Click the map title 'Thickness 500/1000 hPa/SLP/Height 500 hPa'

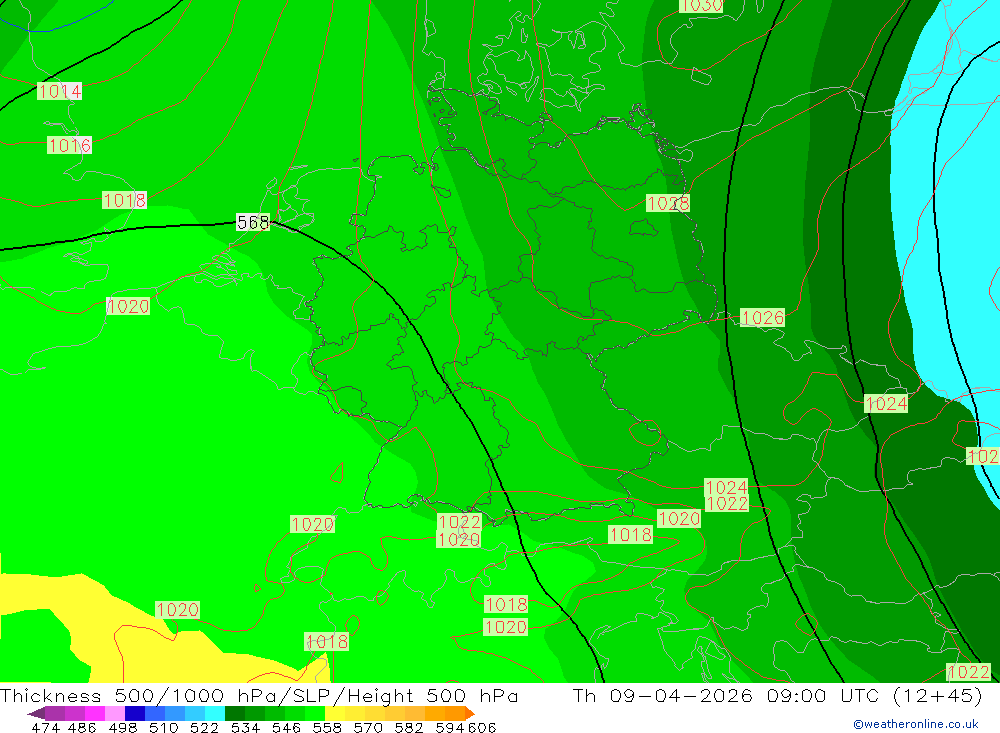pyautogui.click(x=259, y=695)
